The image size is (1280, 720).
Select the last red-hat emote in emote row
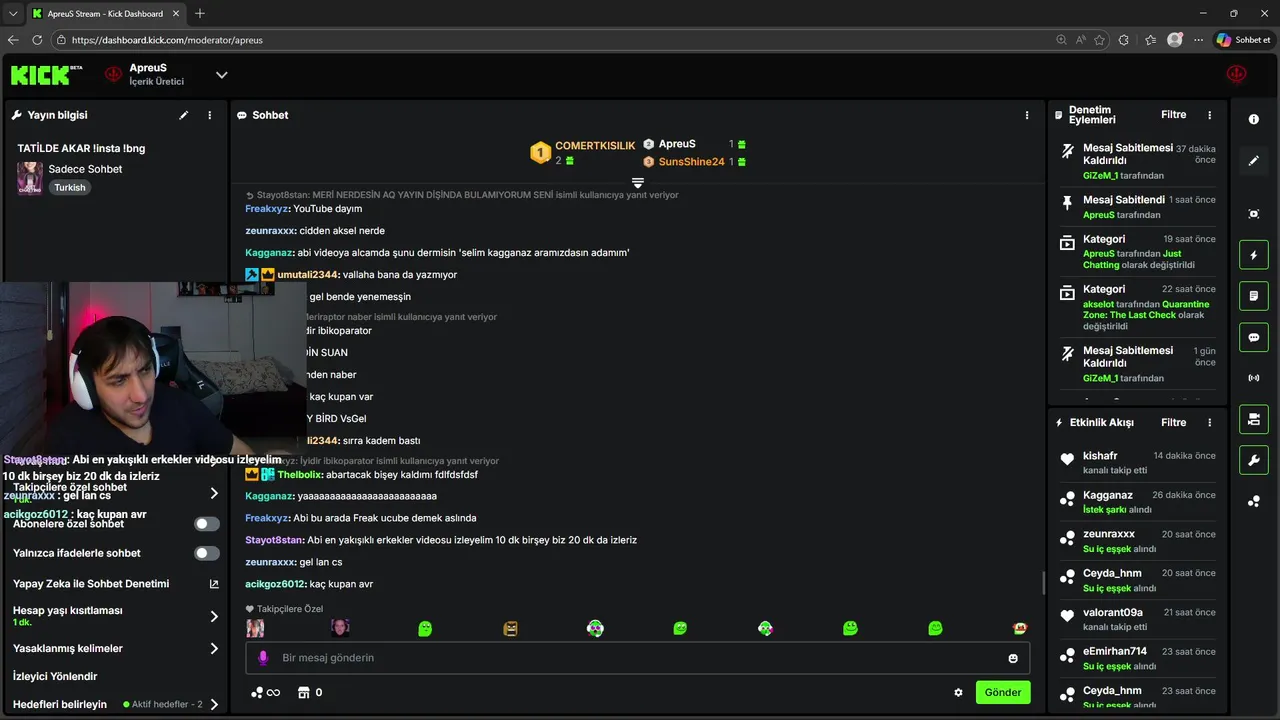coord(1020,628)
